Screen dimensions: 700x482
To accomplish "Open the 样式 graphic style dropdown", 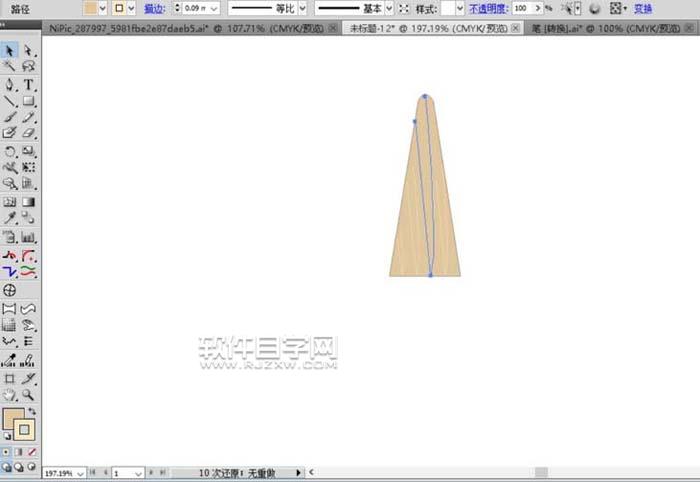I will point(460,8).
